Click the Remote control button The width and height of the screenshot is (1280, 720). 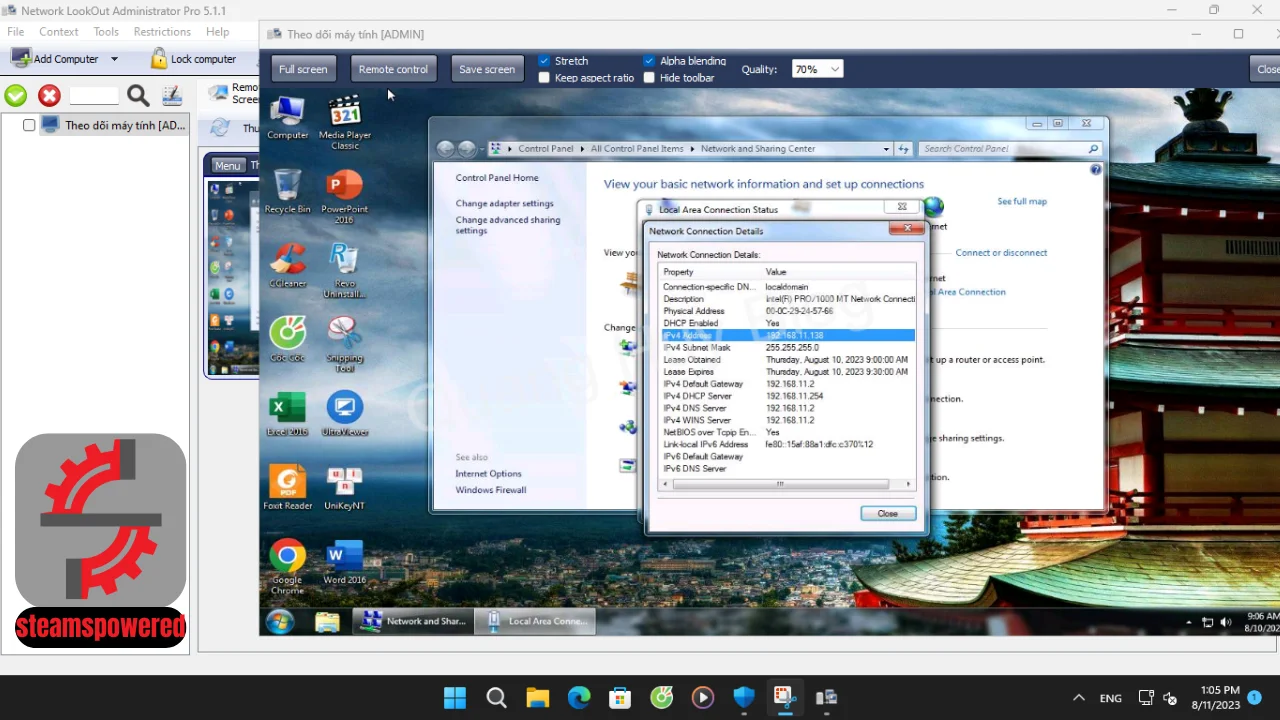(x=393, y=69)
